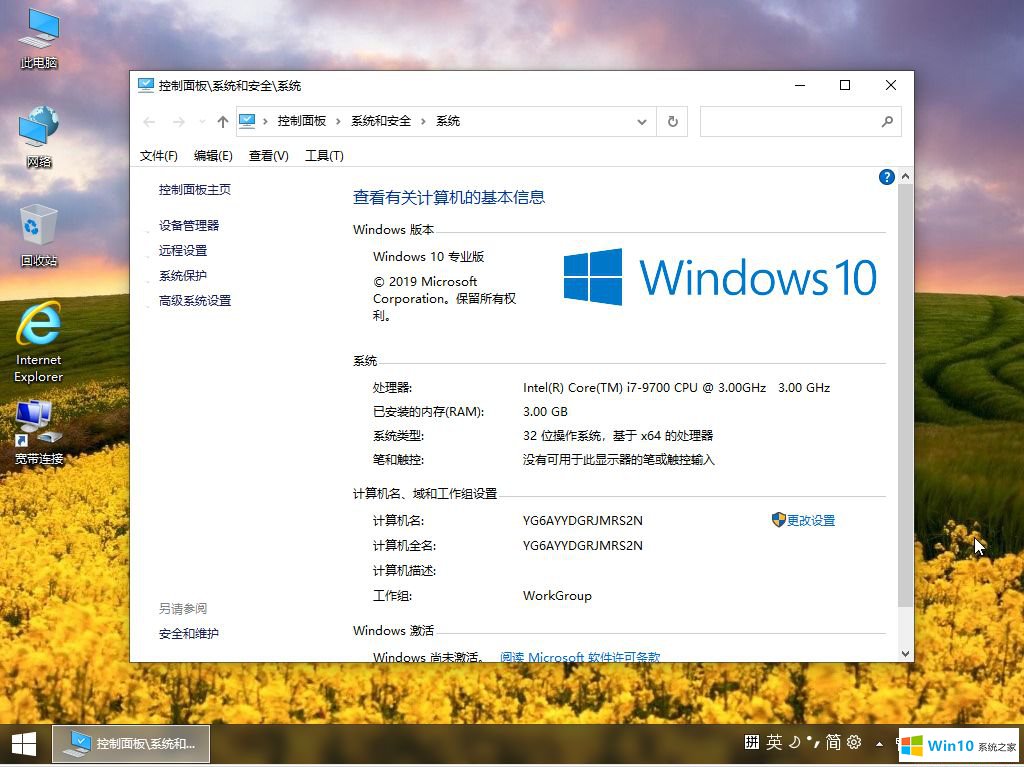Click the 更改设置 link

810,521
